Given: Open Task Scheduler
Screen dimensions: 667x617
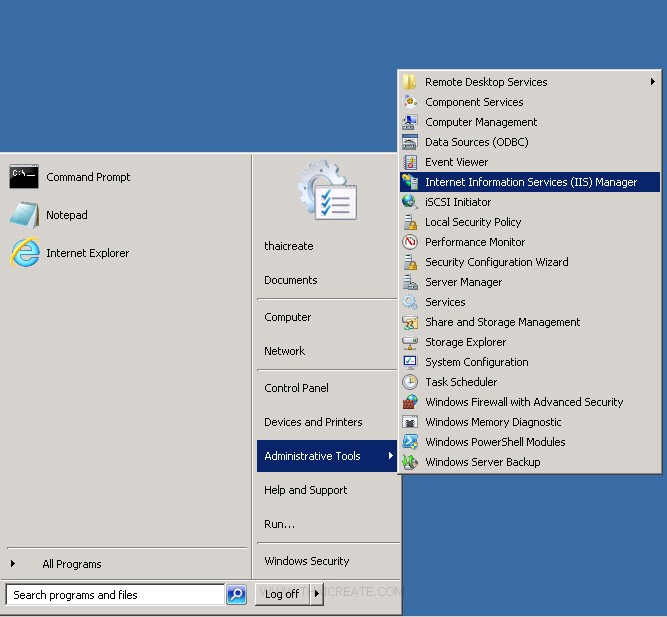Looking at the screenshot, I should pyautogui.click(x=530, y=382).
